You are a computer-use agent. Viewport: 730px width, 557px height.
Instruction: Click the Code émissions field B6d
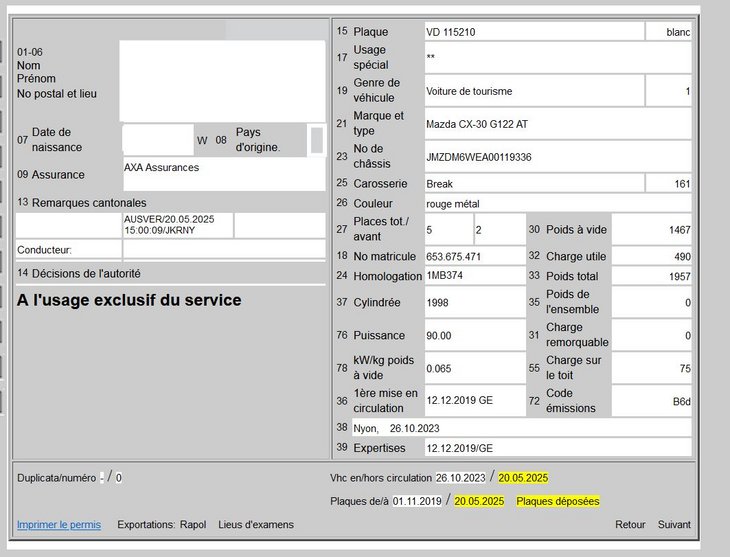[652, 402]
